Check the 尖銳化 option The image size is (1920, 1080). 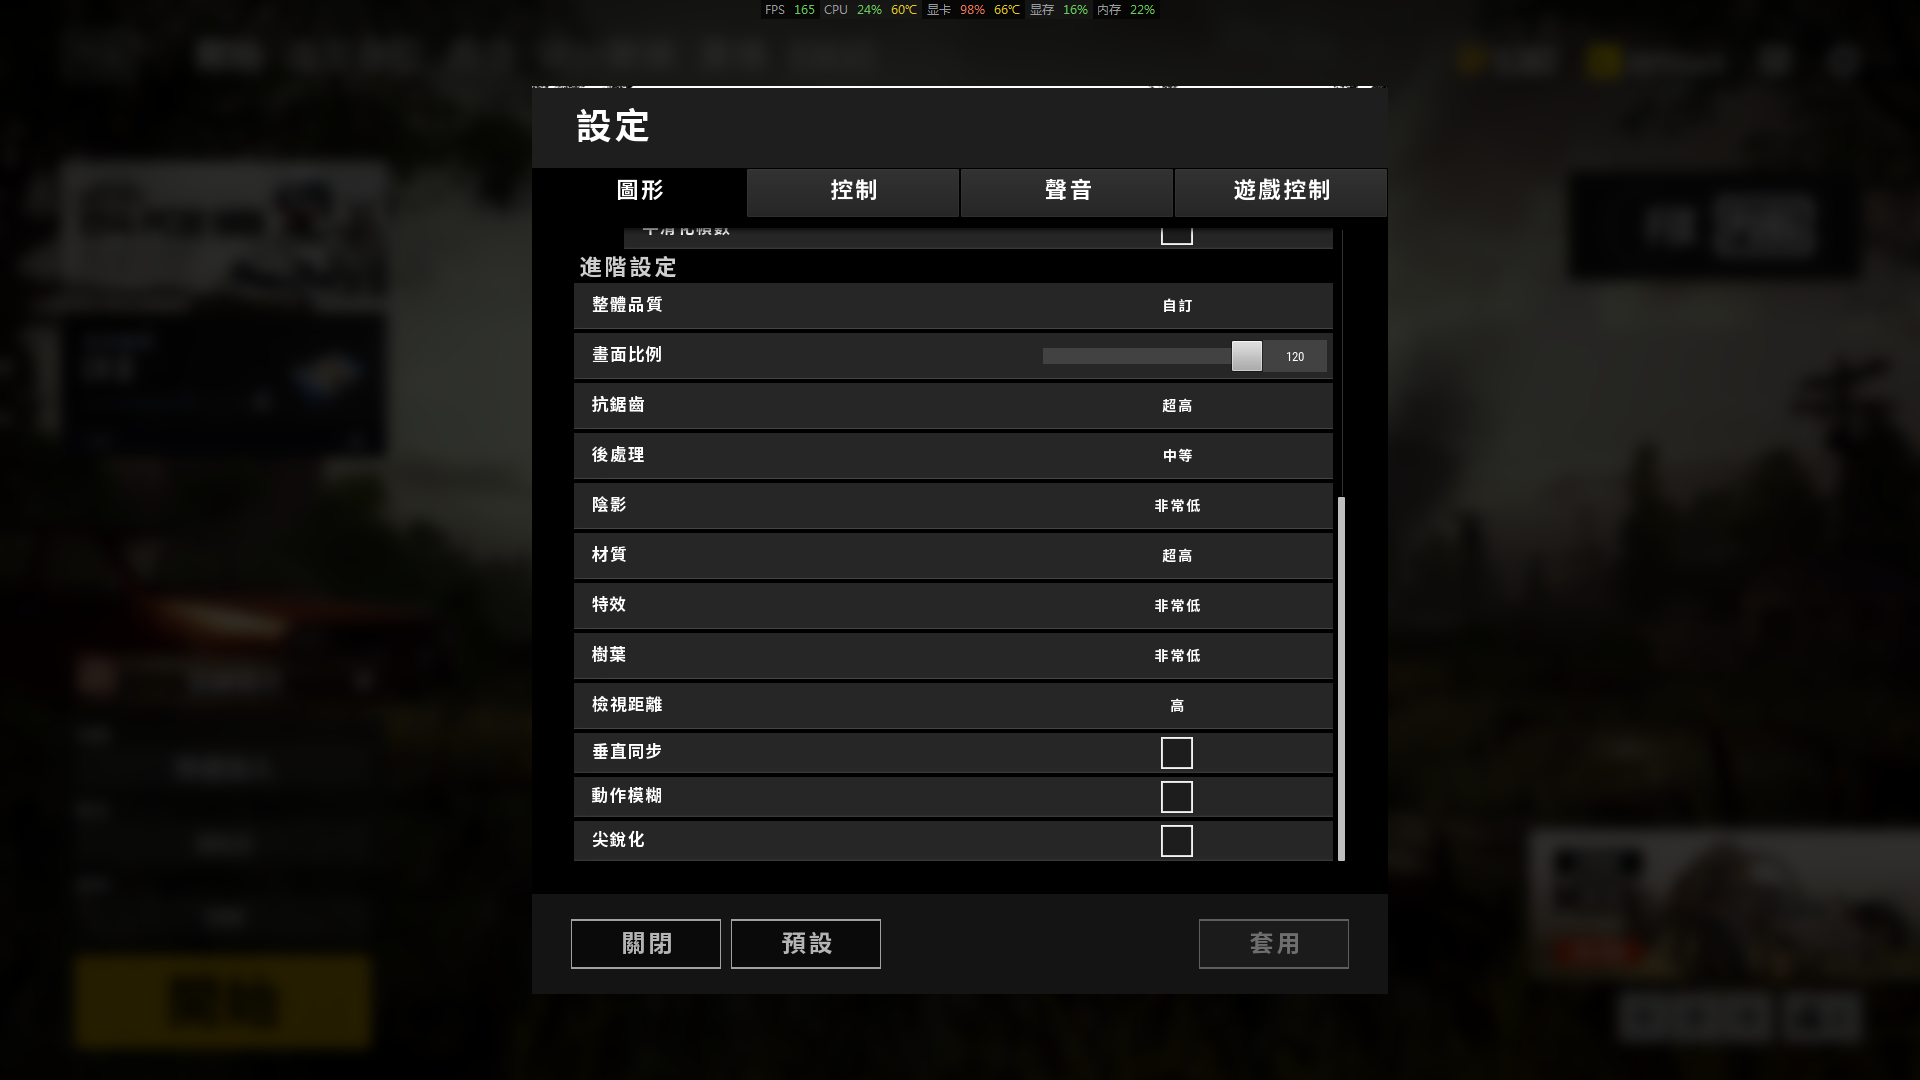tap(1176, 841)
